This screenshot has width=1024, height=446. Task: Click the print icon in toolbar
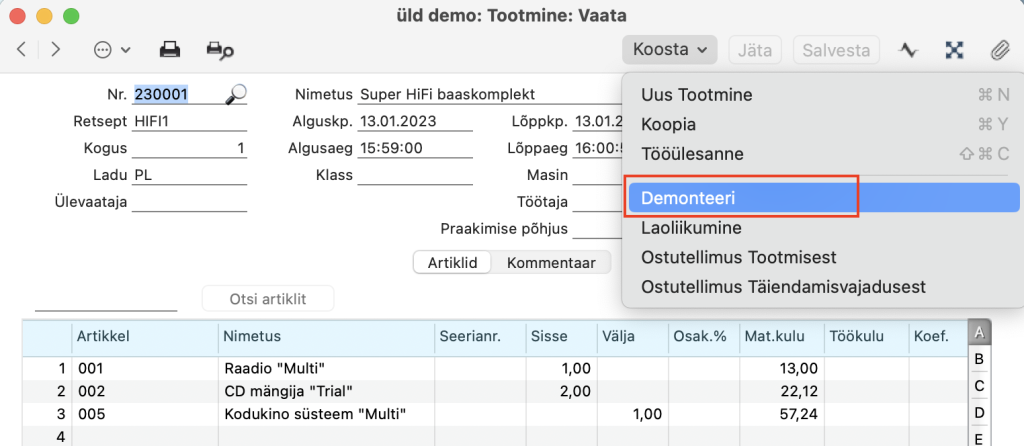tap(170, 49)
